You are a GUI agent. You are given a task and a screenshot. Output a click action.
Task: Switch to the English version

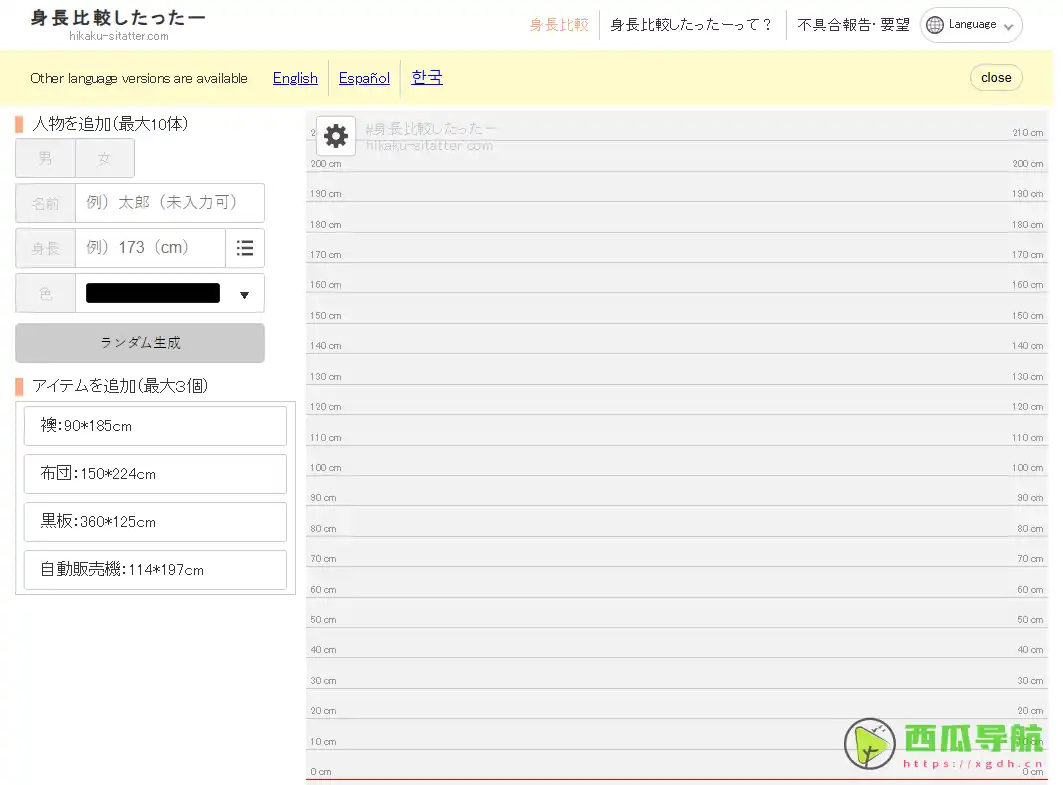294,77
